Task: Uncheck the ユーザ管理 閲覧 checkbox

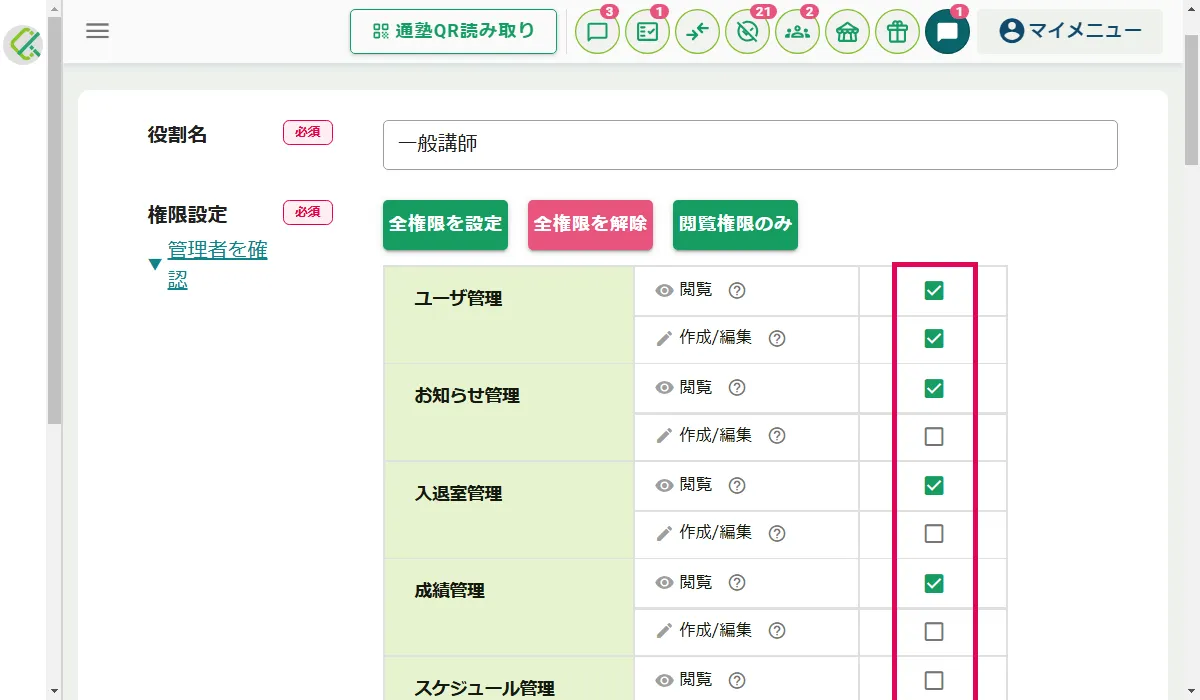Action: [x=934, y=291]
